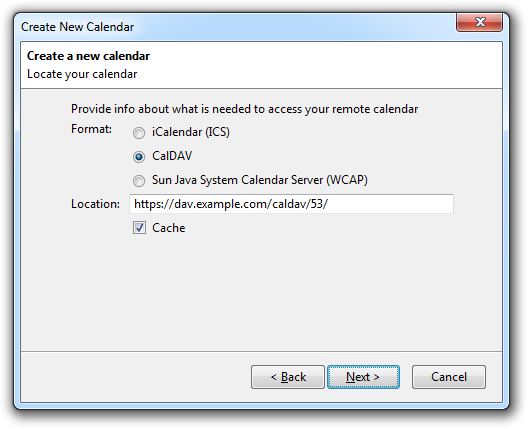This screenshot has width=528, height=429.
Task: Click empty part of the Location input field
Action: pyautogui.click(x=391, y=204)
